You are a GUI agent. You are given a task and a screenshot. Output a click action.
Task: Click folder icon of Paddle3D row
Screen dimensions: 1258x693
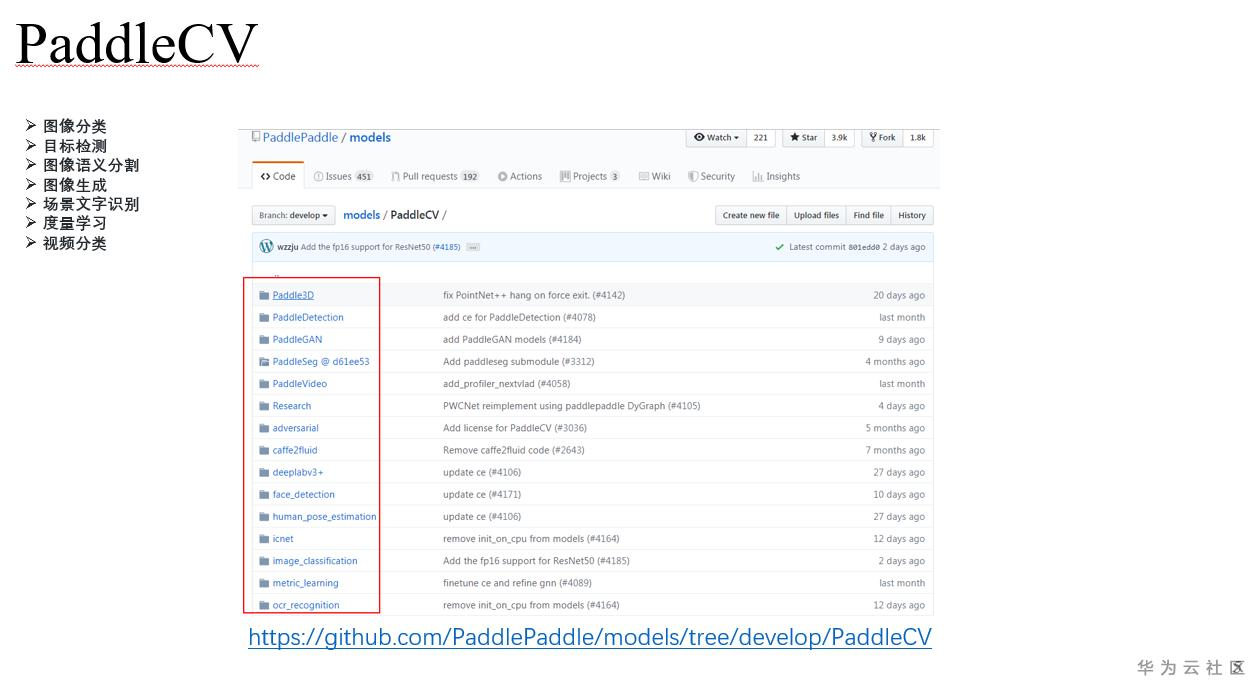(264, 296)
